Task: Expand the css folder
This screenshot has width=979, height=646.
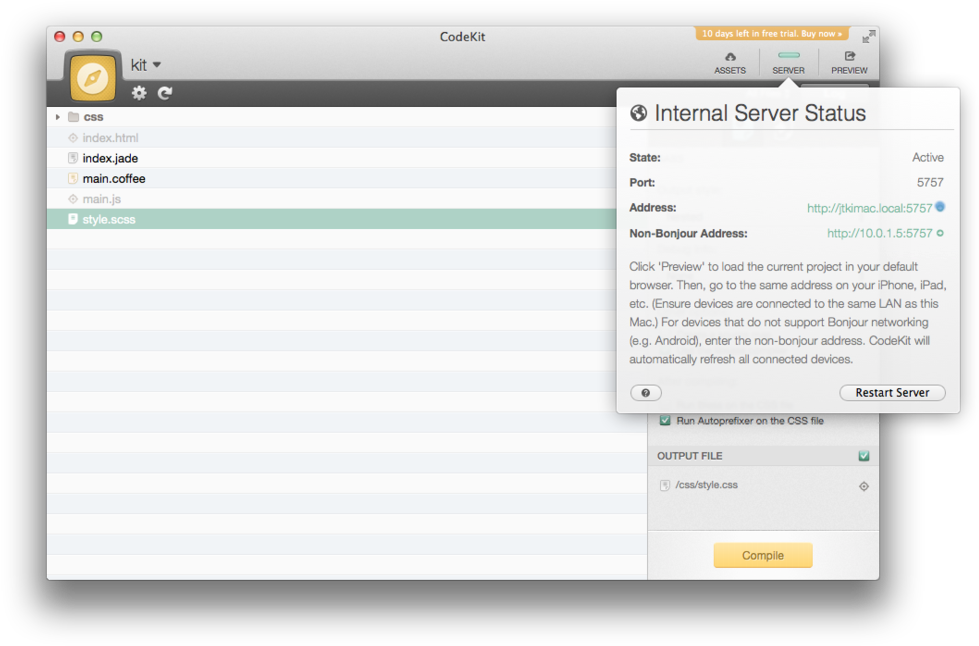Action: 58,117
